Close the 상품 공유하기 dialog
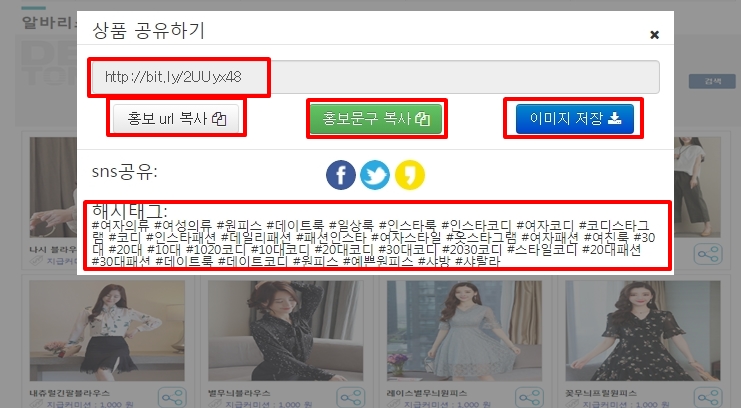The width and height of the screenshot is (741, 408). [x=654, y=35]
